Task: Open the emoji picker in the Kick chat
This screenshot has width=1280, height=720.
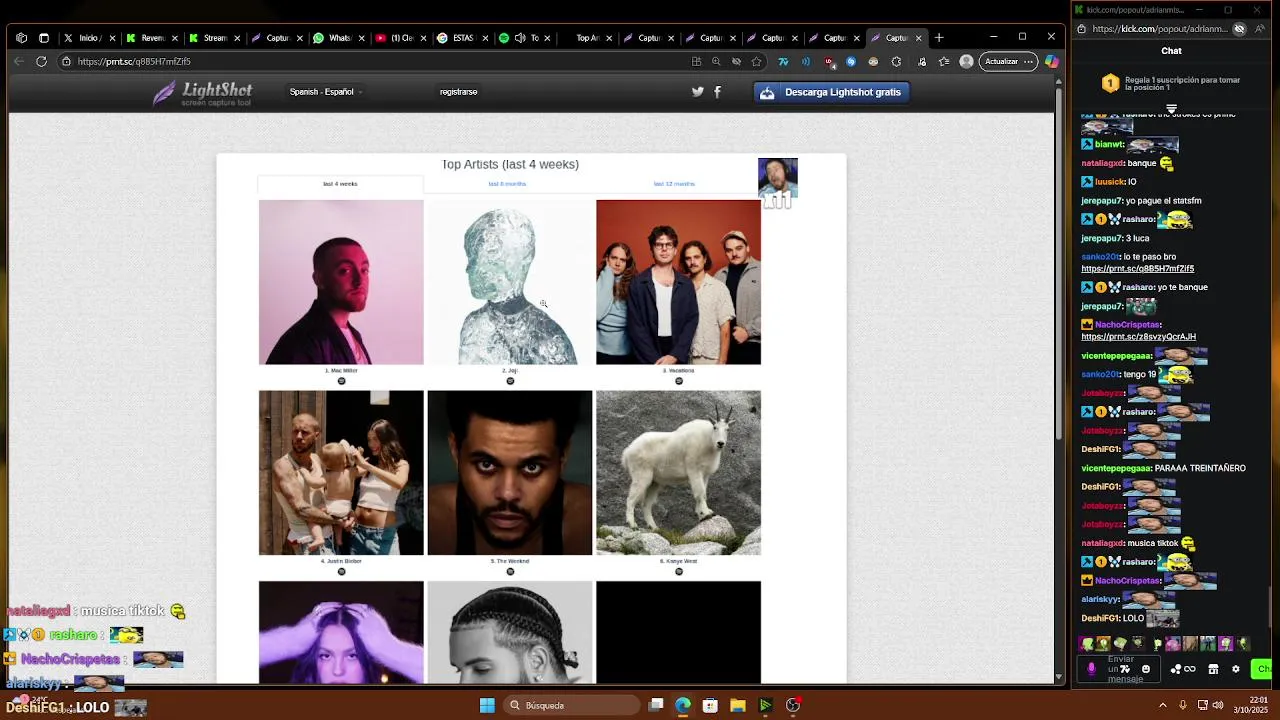Action: [x=1146, y=669]
